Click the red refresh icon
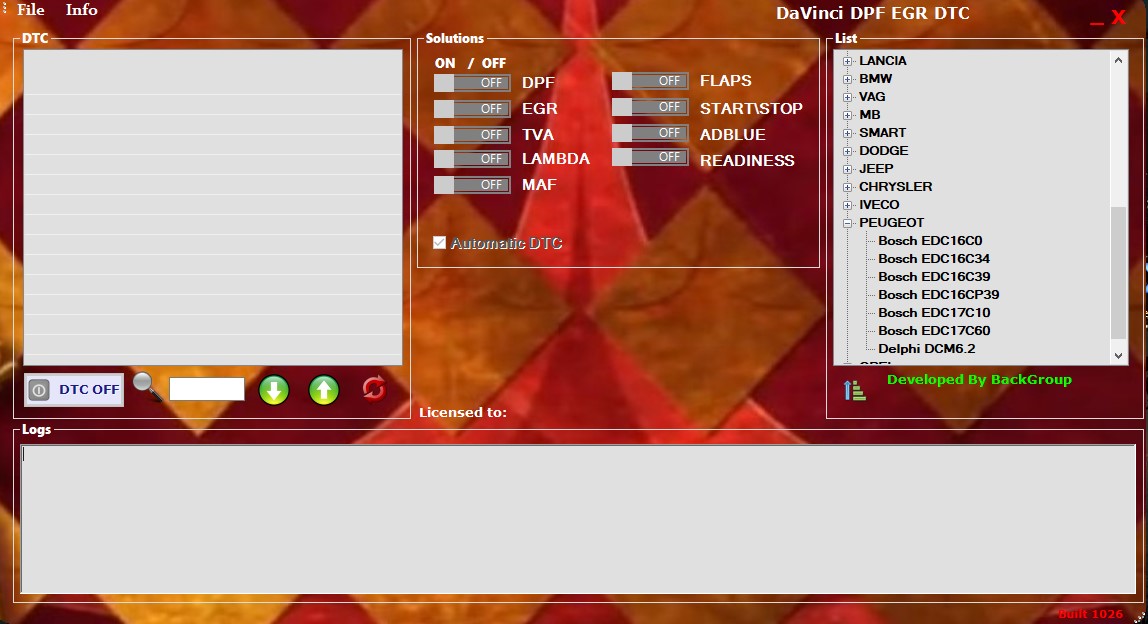1148x624 pixels. point(372,390)
